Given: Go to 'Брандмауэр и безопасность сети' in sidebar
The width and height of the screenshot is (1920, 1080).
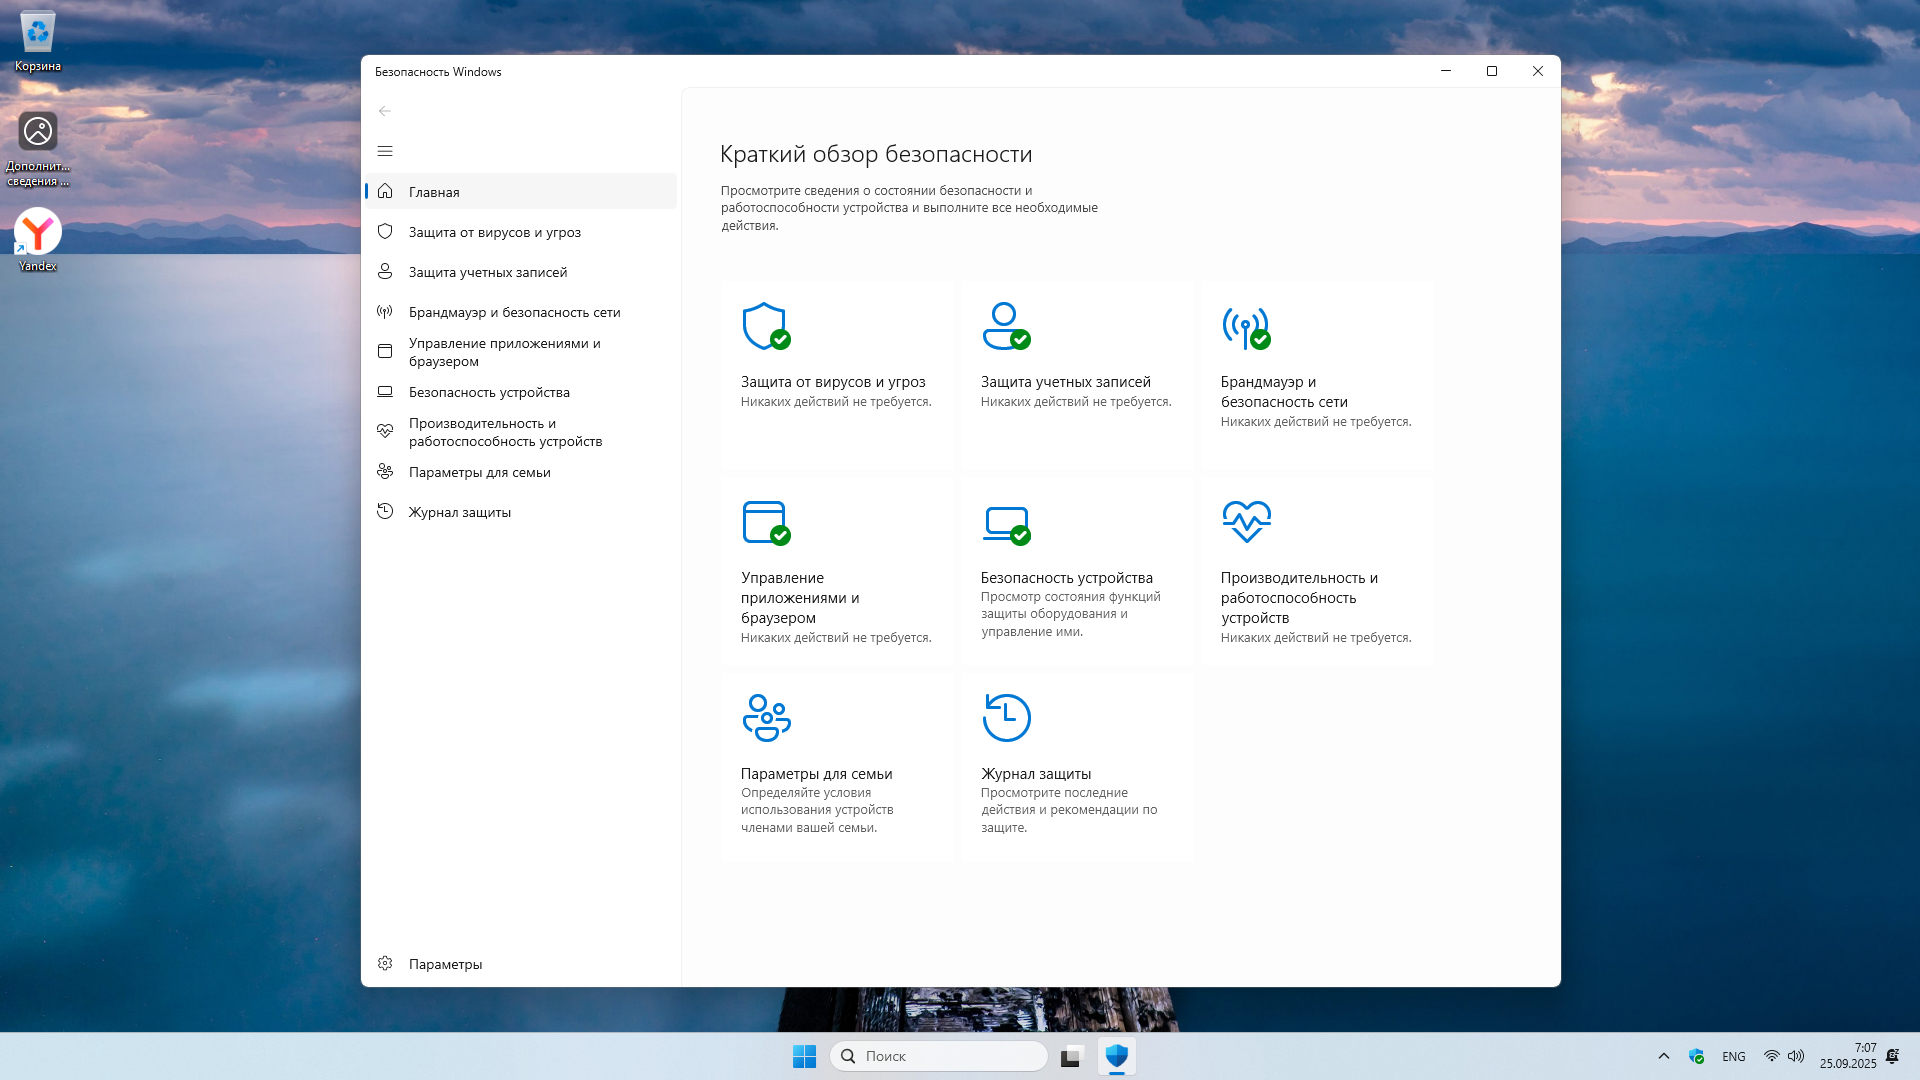Looking at the screenshot, I should tap(514, 312).
